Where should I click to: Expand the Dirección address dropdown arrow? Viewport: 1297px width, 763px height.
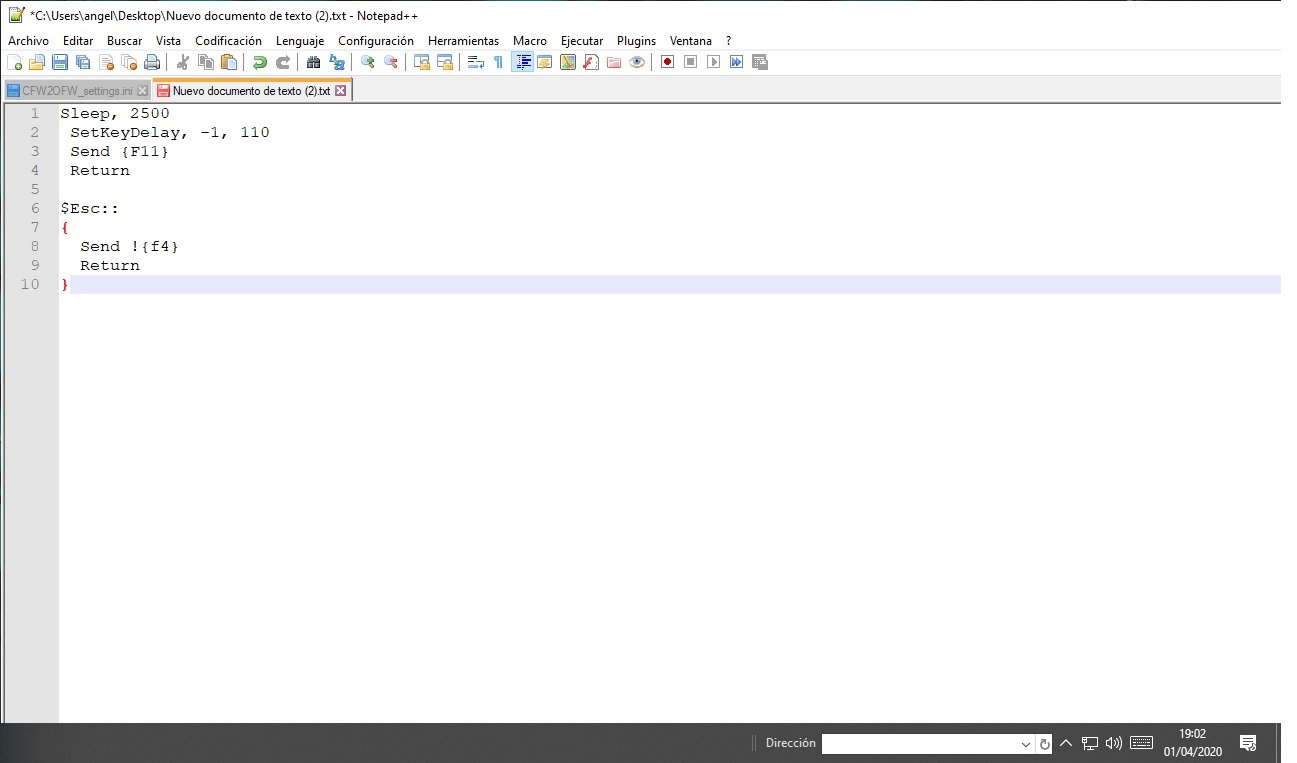[1026, 744]
